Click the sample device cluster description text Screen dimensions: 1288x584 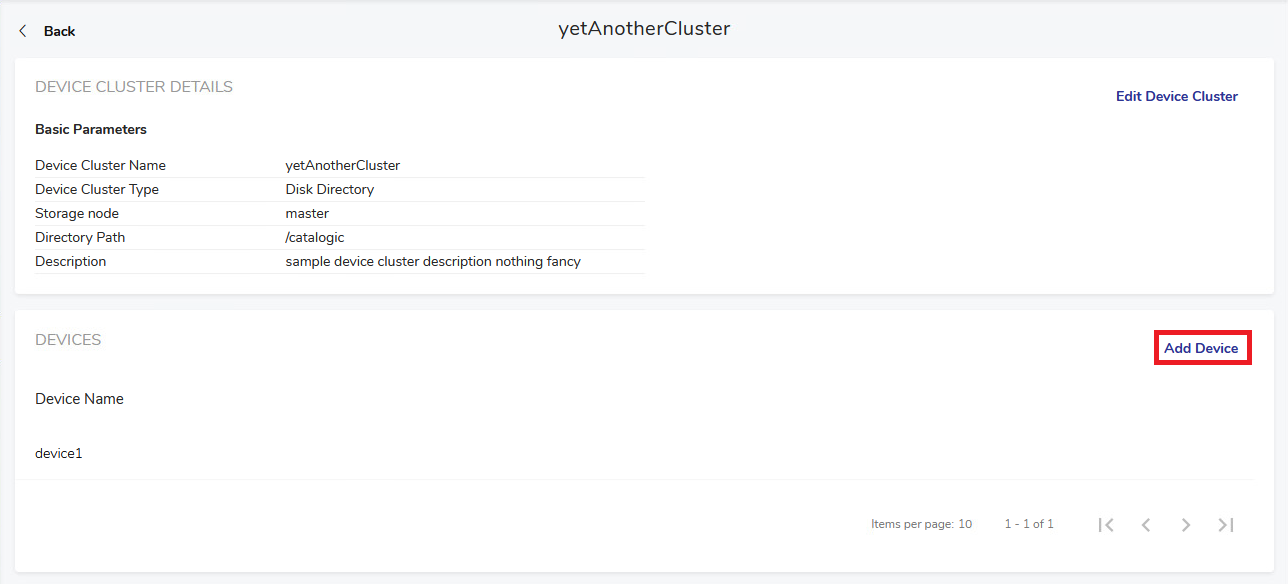[x=432, y=261]
